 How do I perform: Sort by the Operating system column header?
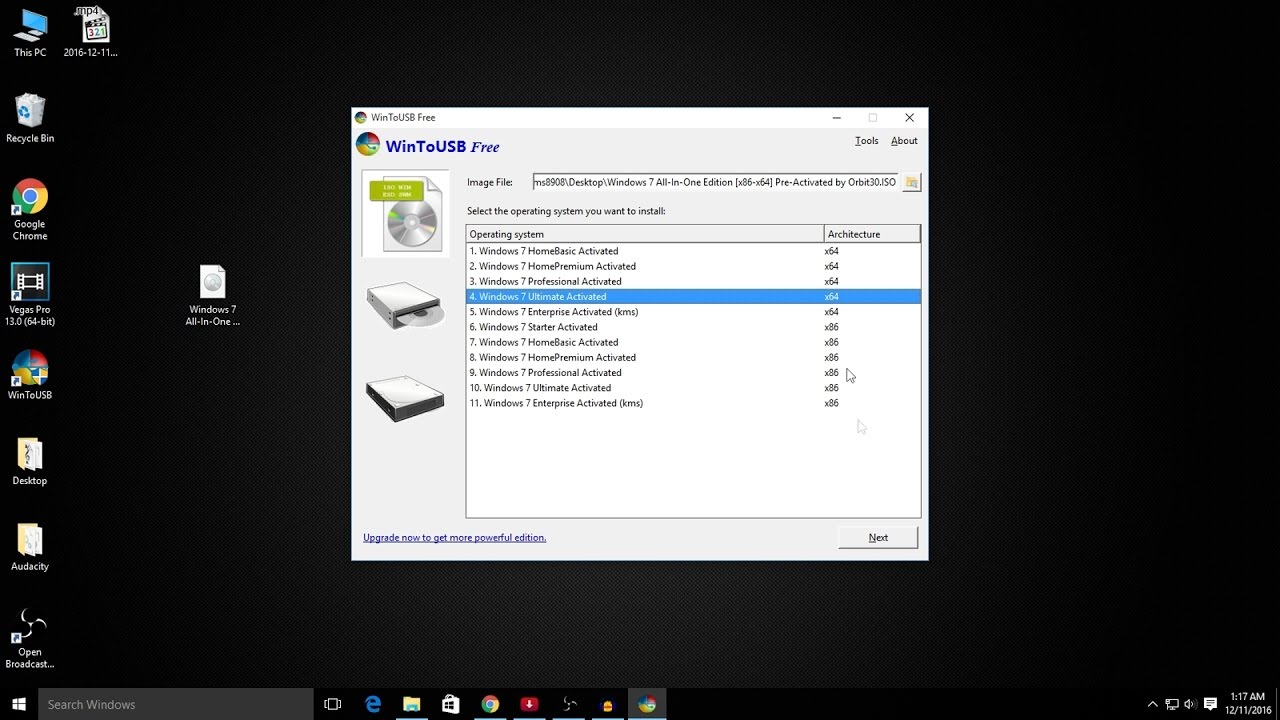(645, 234)
